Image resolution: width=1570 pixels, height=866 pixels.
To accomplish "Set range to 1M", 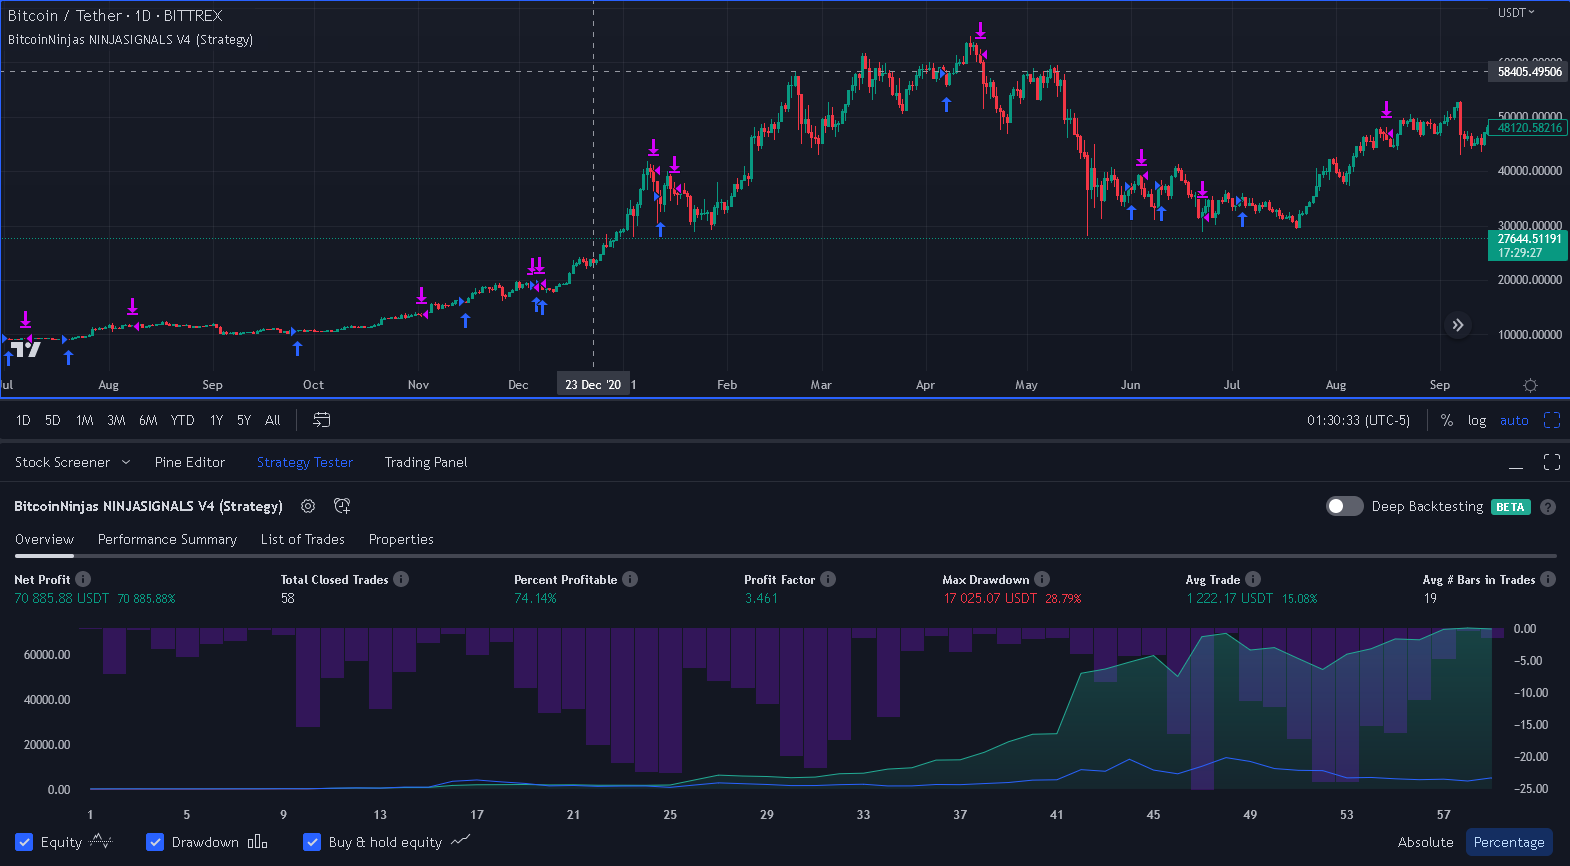I will point(85,420).
